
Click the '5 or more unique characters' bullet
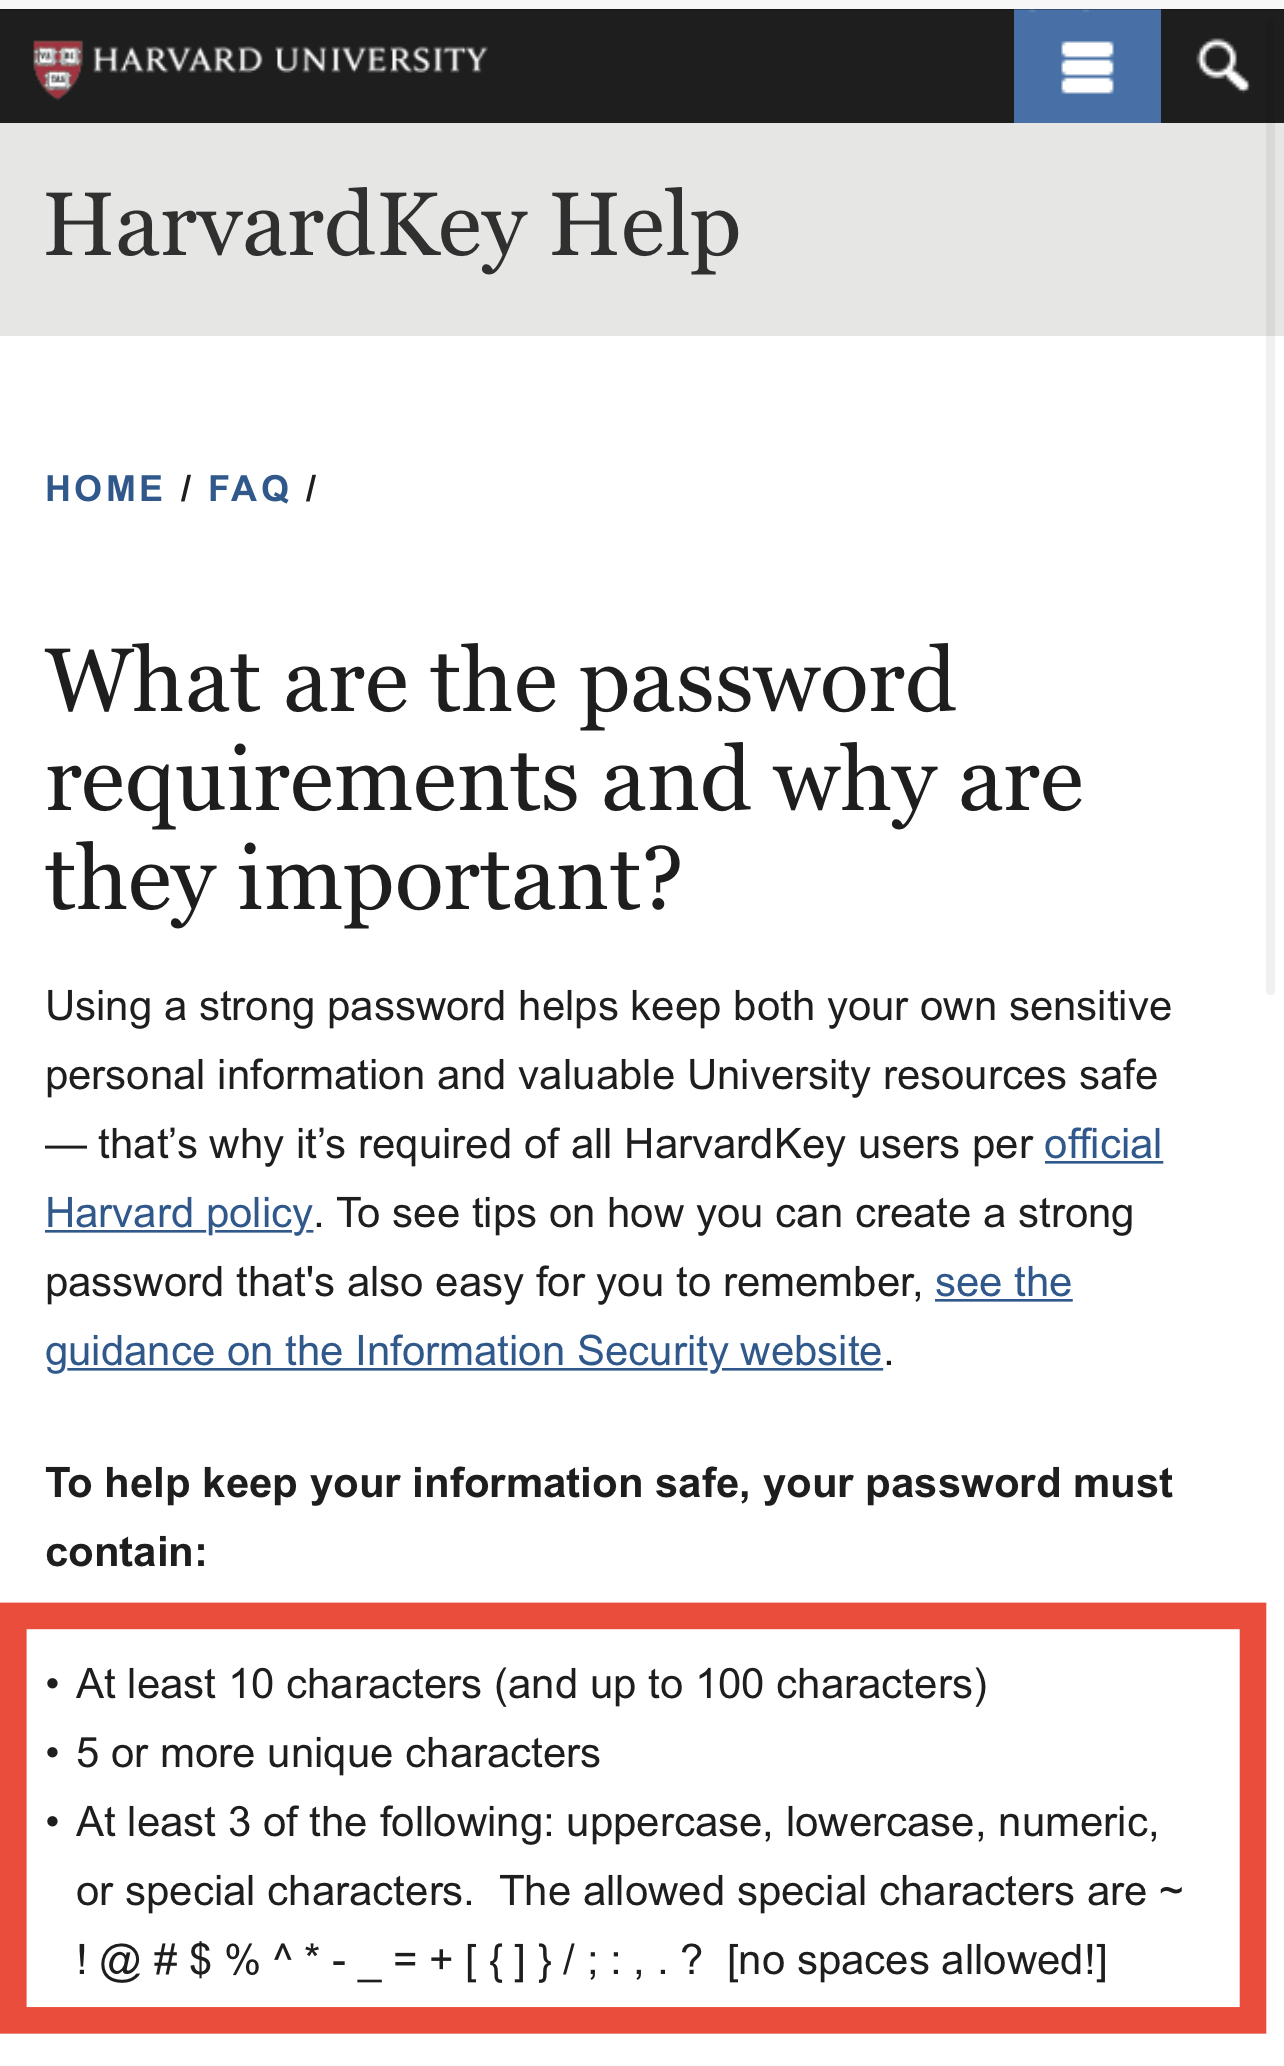tap(338, 1753)
